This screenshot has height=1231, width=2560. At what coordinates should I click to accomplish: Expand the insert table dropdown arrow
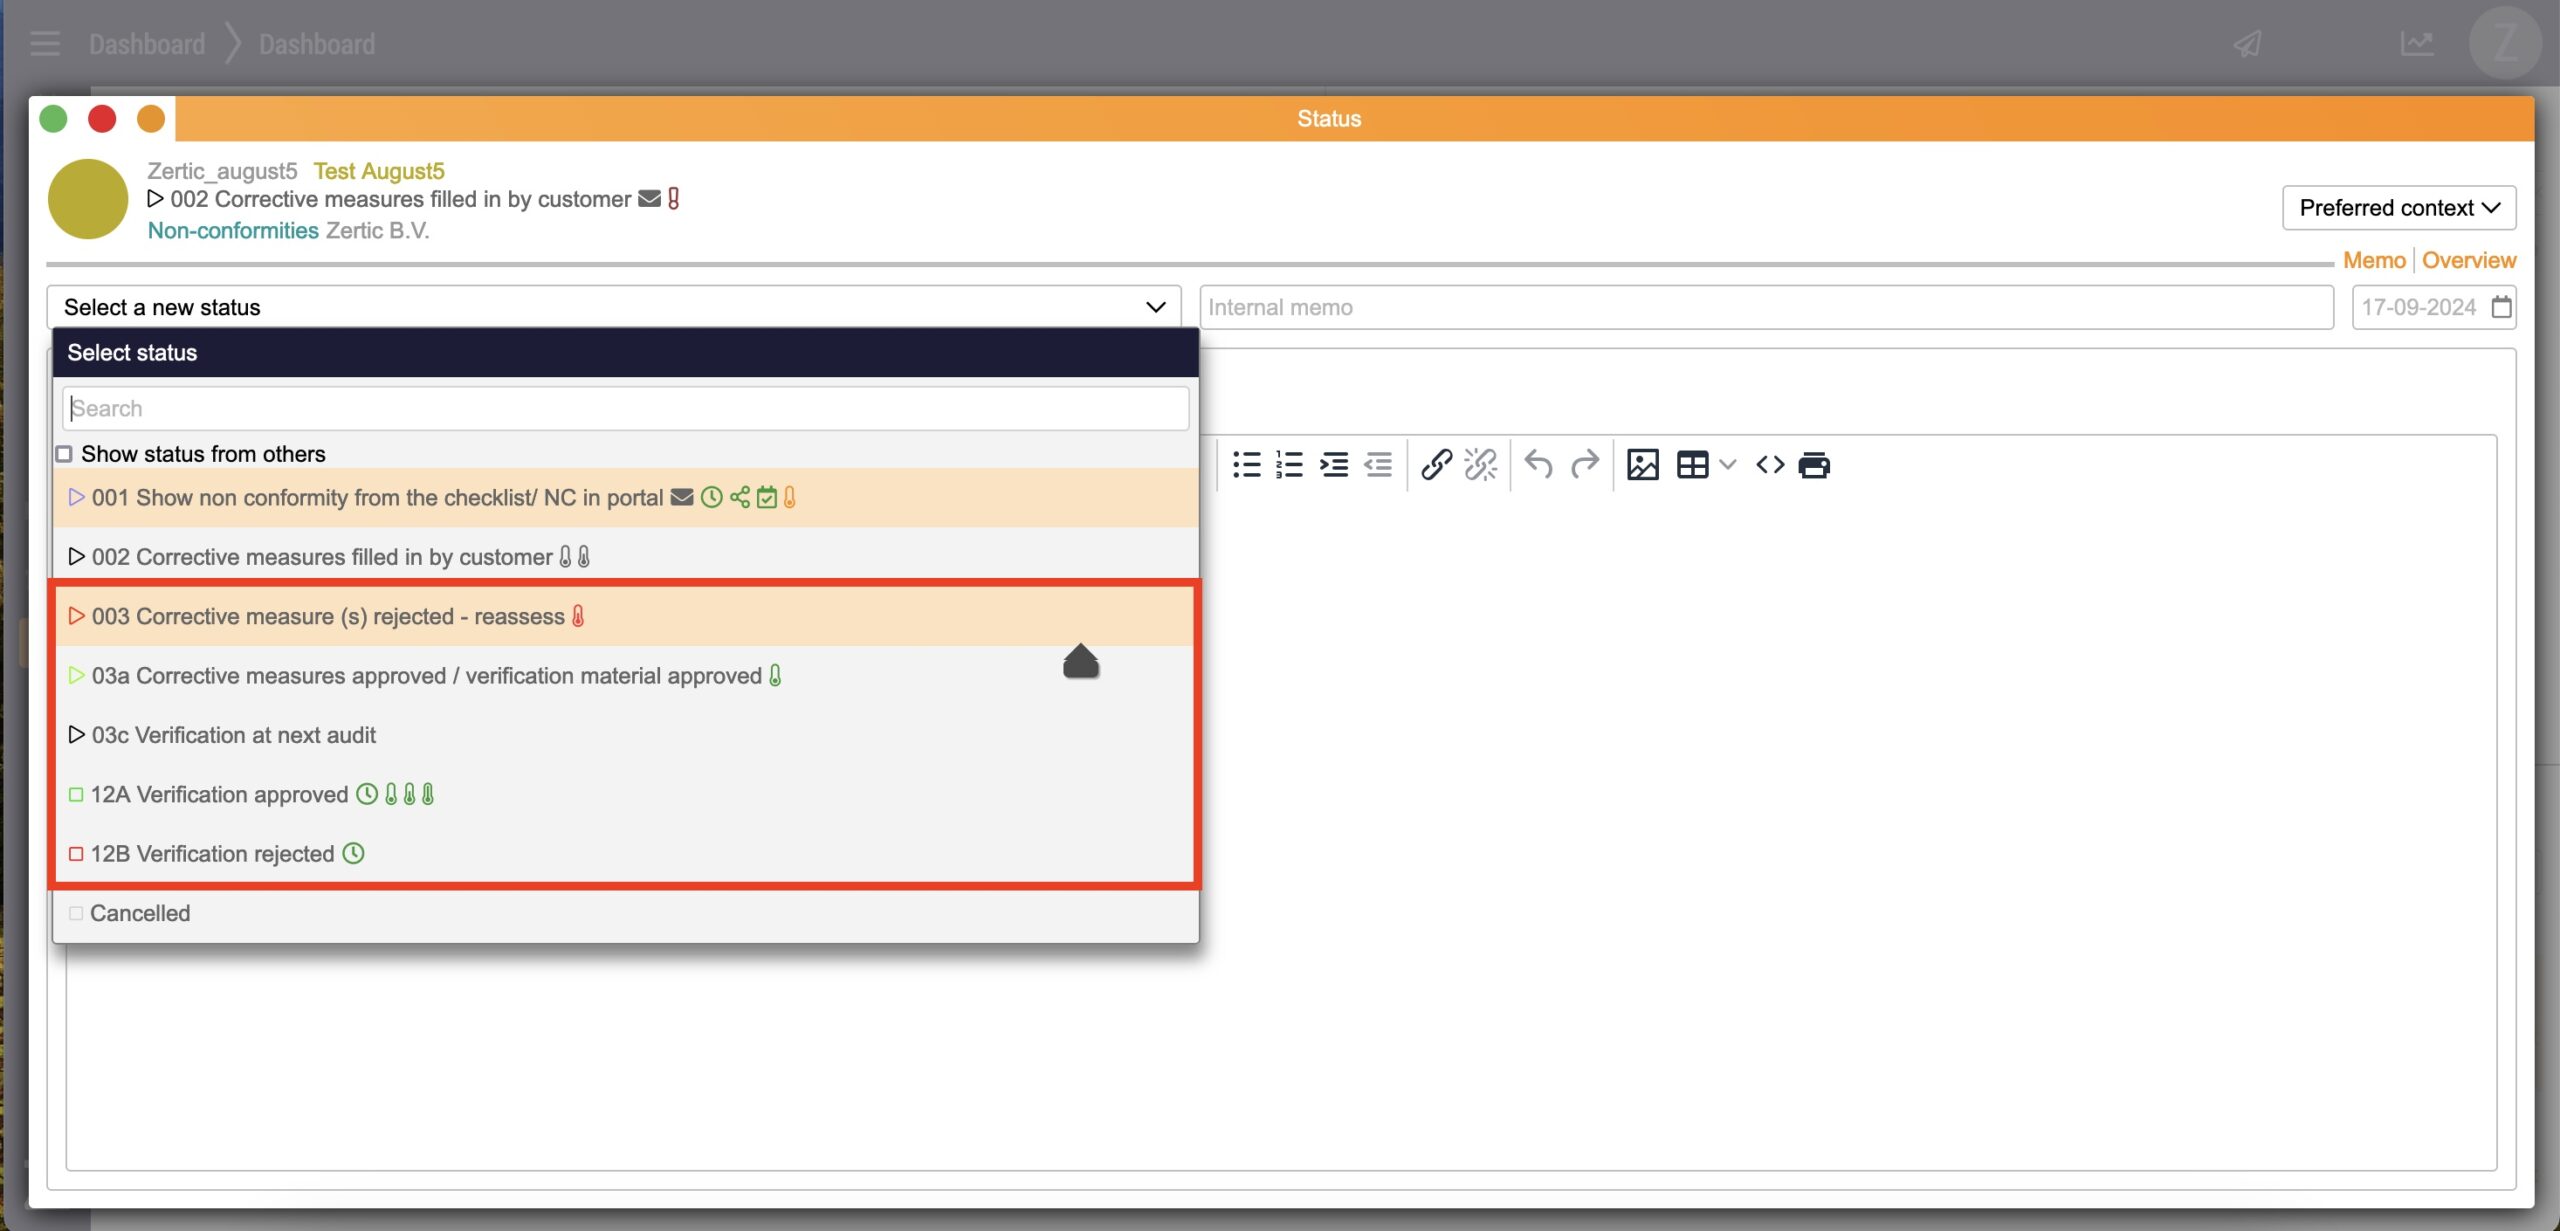click(1727, 465)
